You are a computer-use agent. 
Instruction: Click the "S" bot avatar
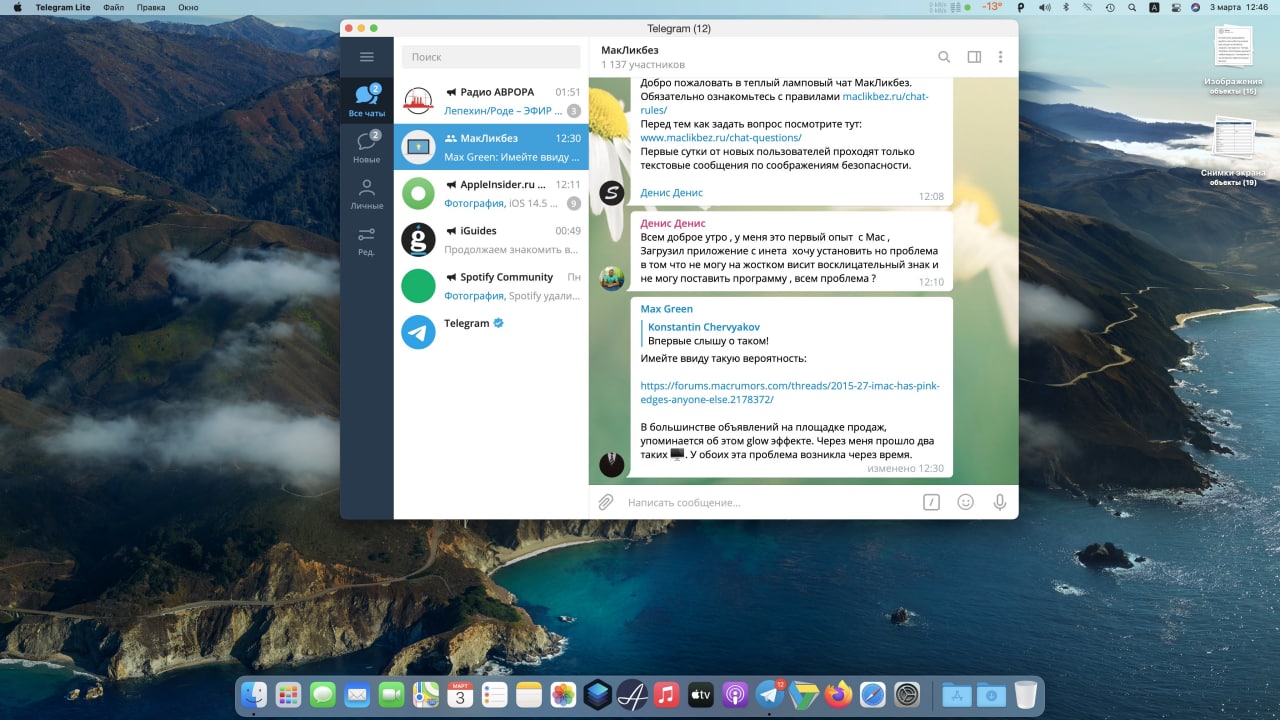(x=612, y=193)
